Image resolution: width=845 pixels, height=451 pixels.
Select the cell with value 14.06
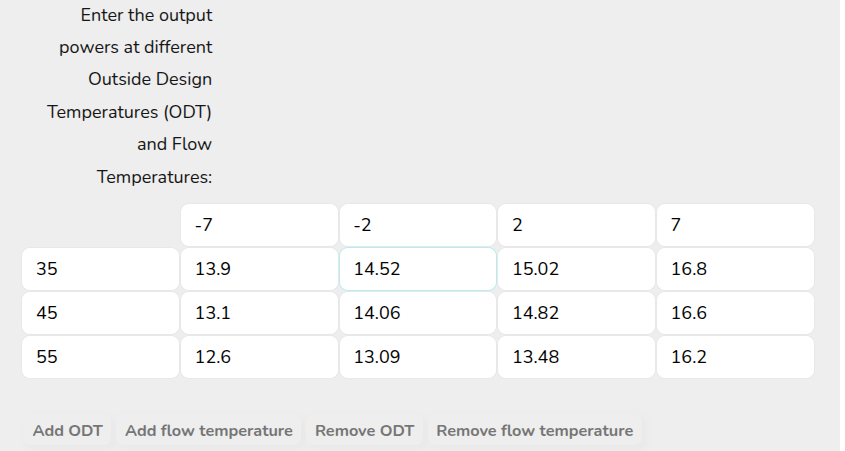(418, 313)
